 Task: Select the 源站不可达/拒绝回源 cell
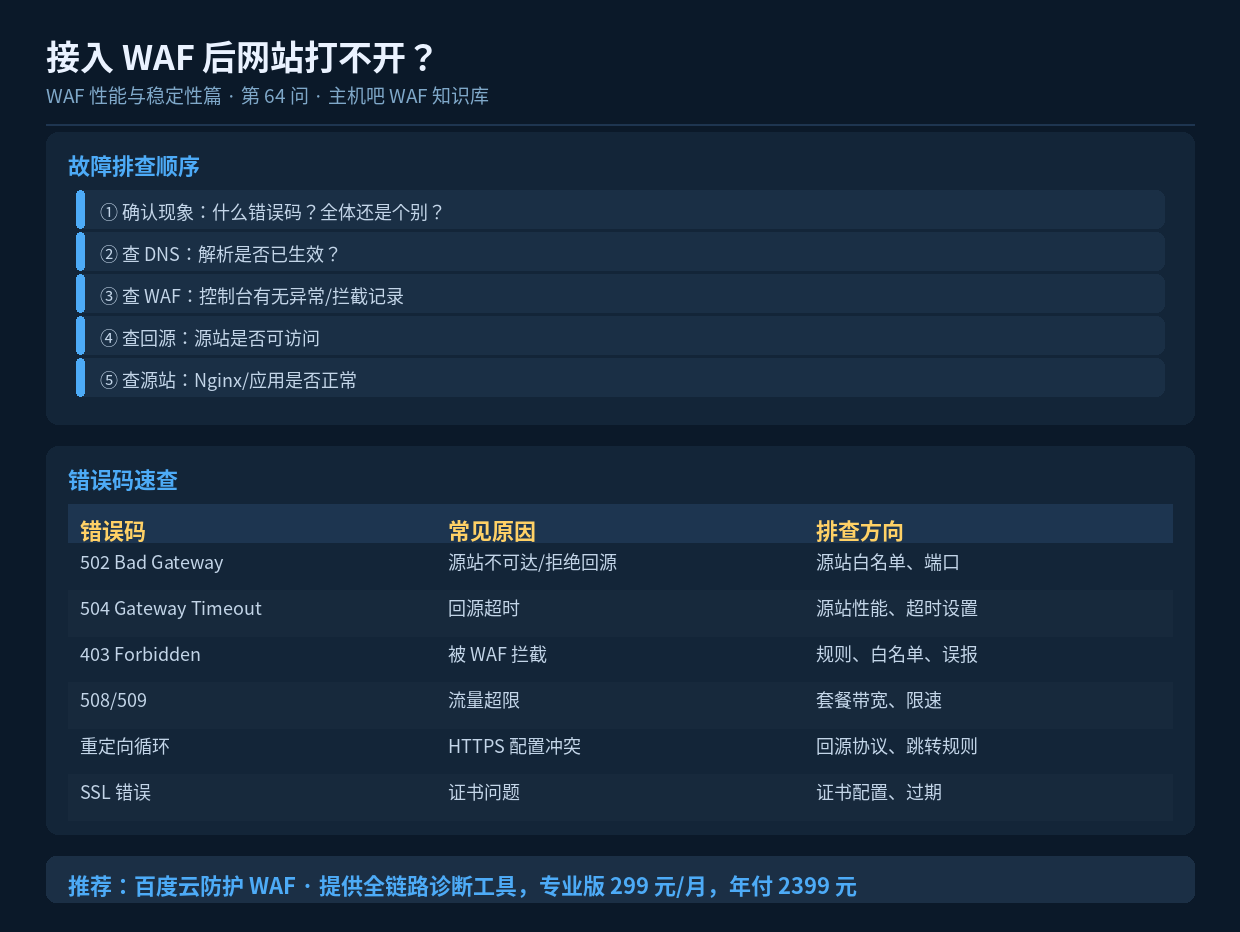[x=532, y=562]
